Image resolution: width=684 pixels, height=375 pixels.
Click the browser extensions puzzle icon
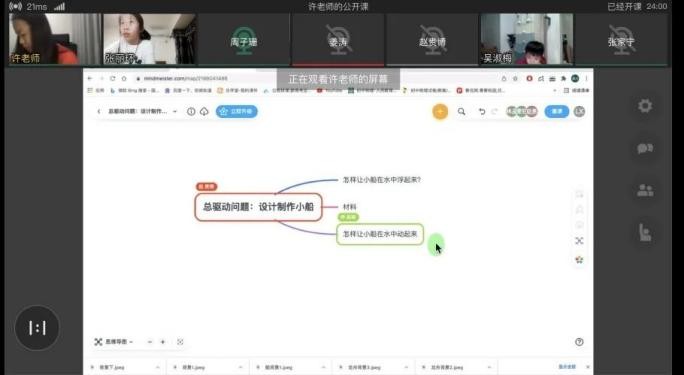click(564, 78)
